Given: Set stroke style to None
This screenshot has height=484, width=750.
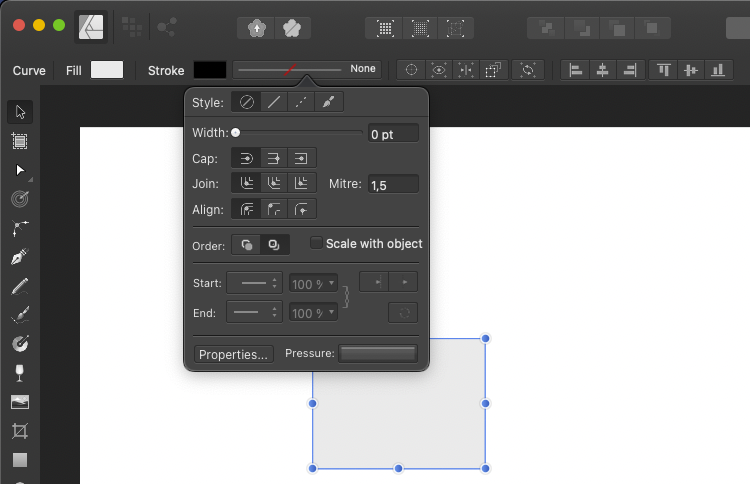Looking at the screenshot, I should [246, 102].
